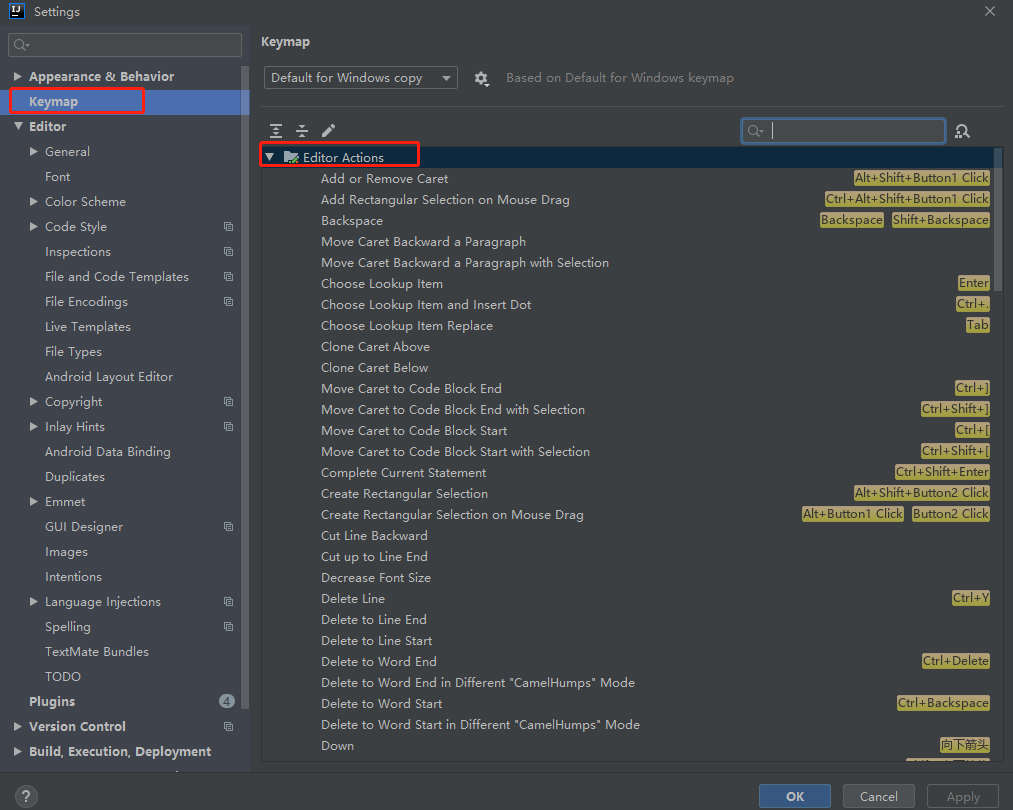Click the Editor Actions folder icon

pos(291,157)
